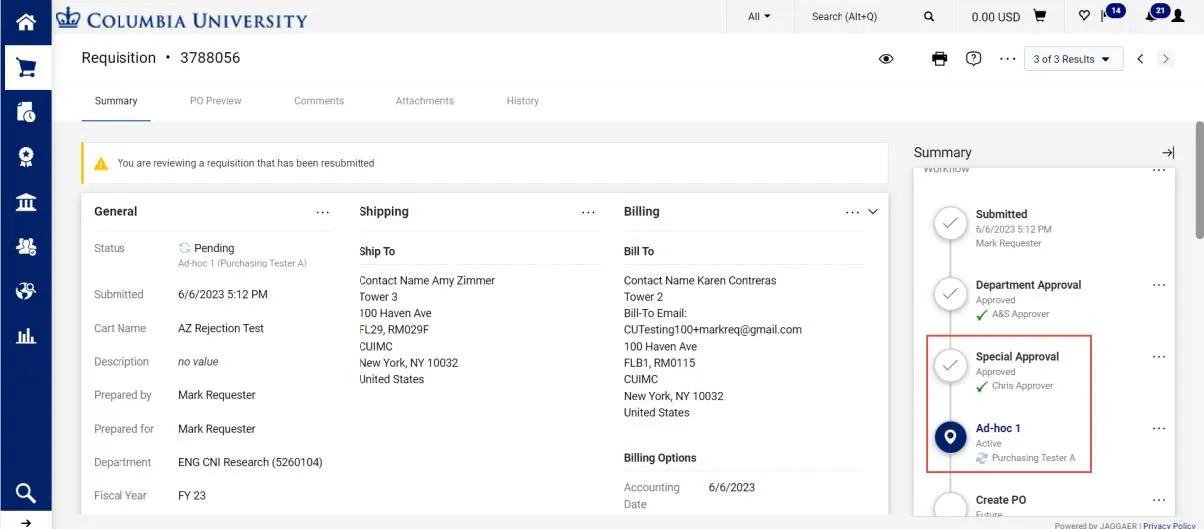Open the Home icon in sidebar

click(26, 21)
